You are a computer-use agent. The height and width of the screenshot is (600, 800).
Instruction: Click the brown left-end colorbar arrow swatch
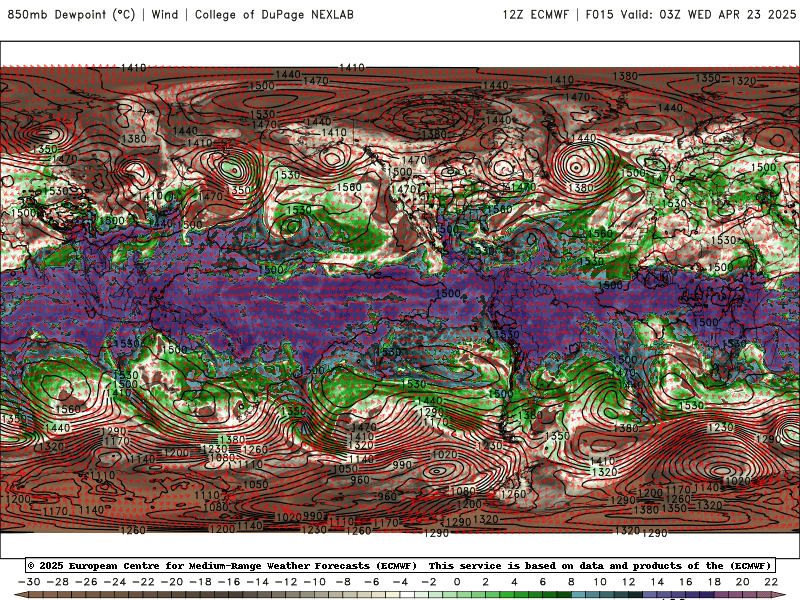tap(21, 595)
